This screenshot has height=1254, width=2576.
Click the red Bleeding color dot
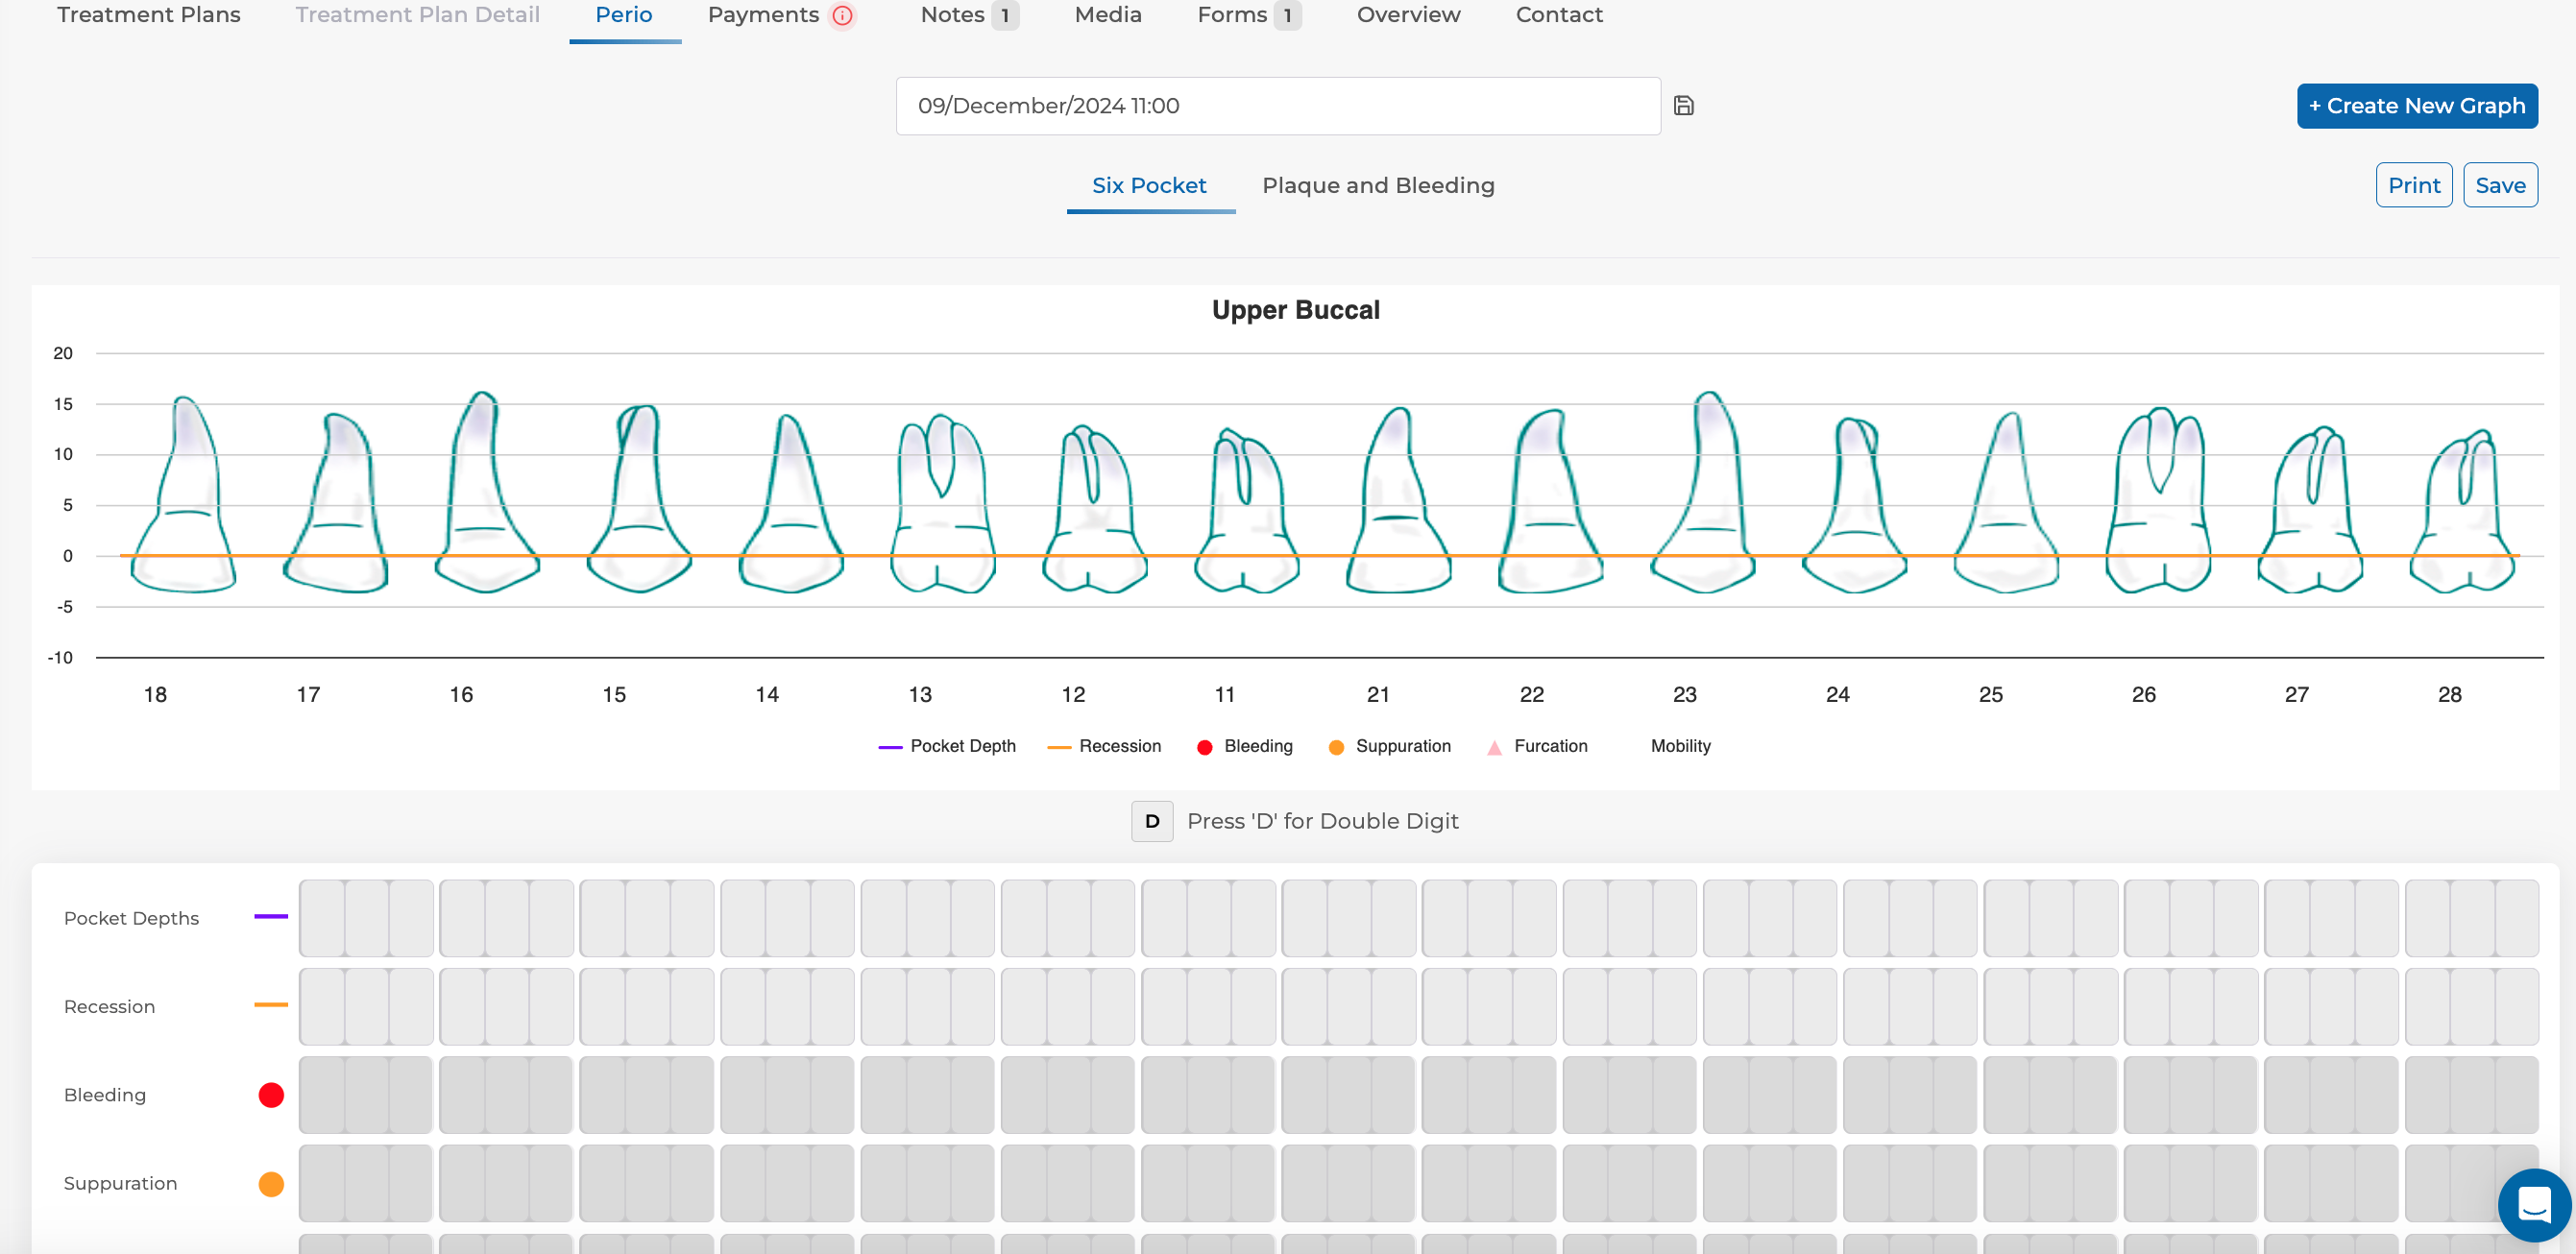271,1095
